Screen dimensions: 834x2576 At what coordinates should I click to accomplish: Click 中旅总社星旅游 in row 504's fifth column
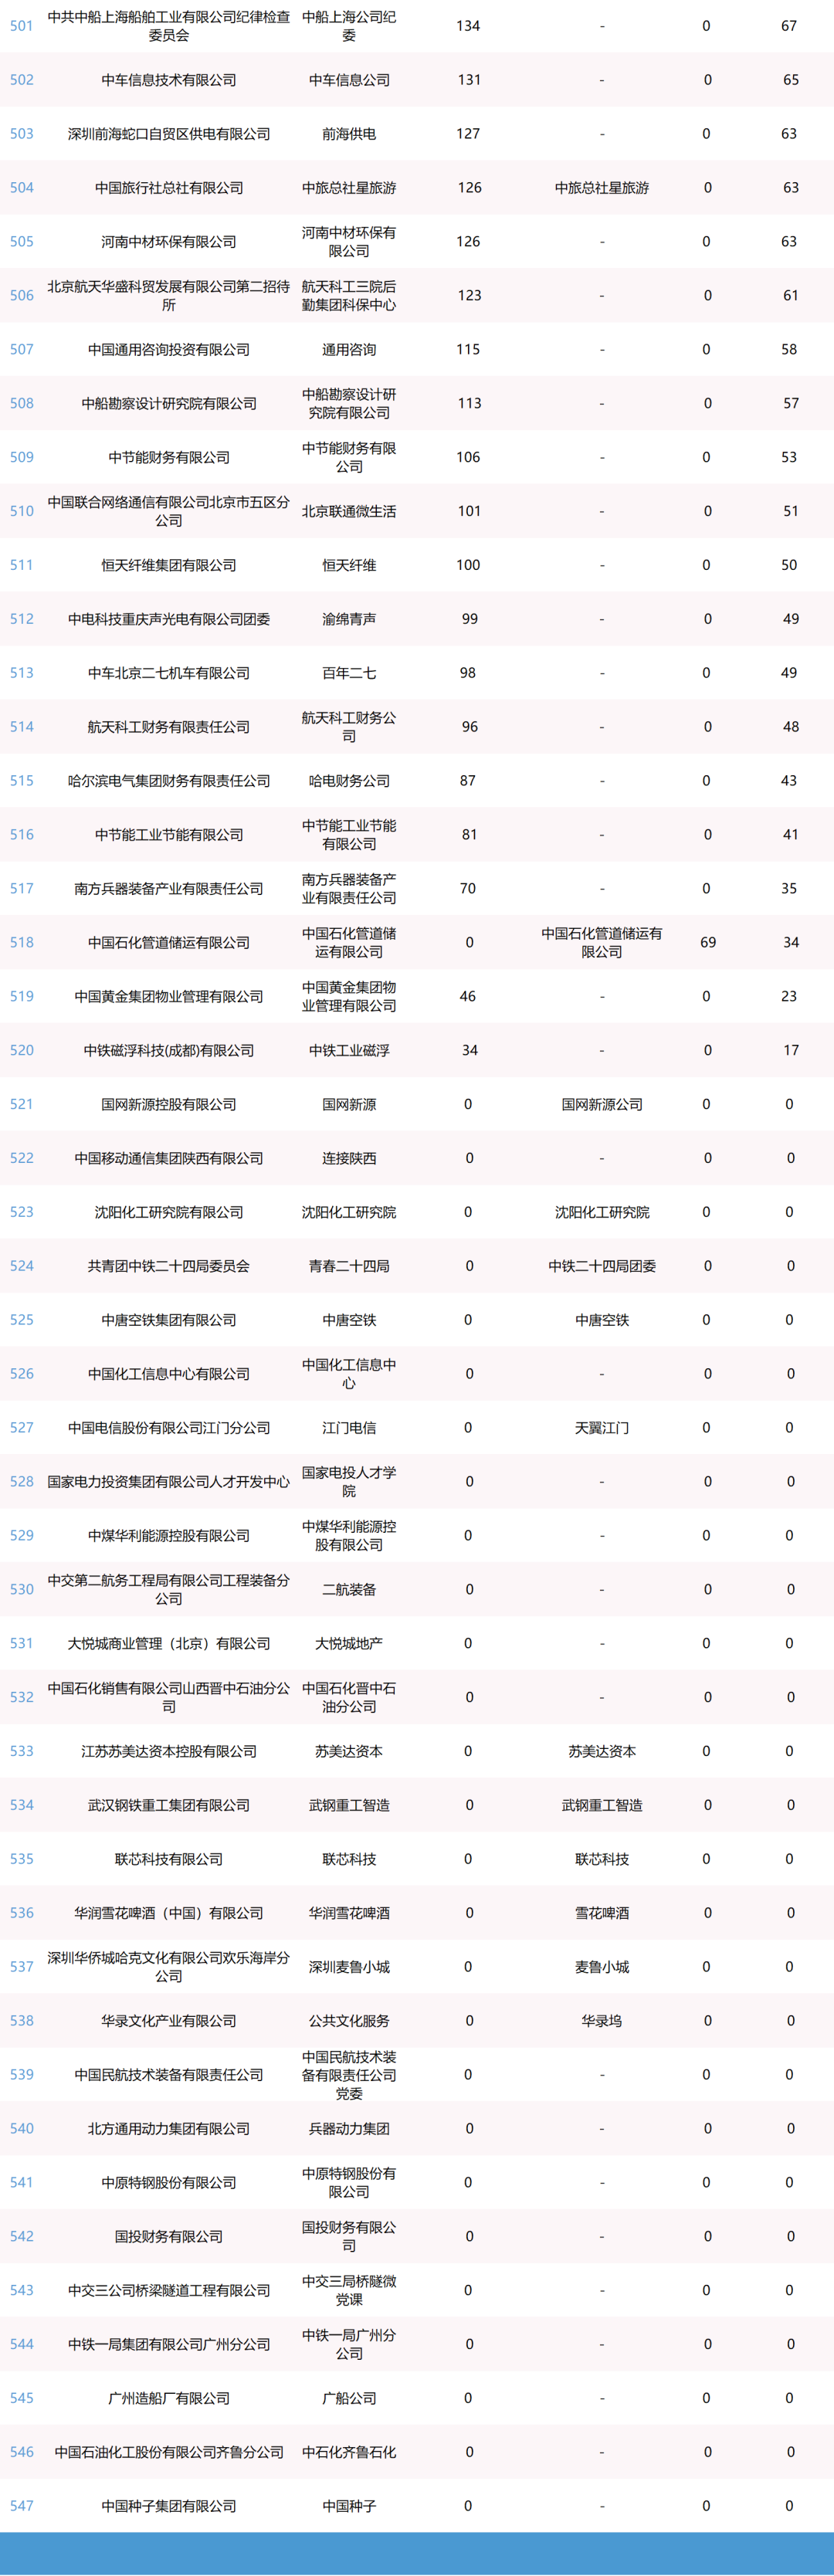(602, 188)
